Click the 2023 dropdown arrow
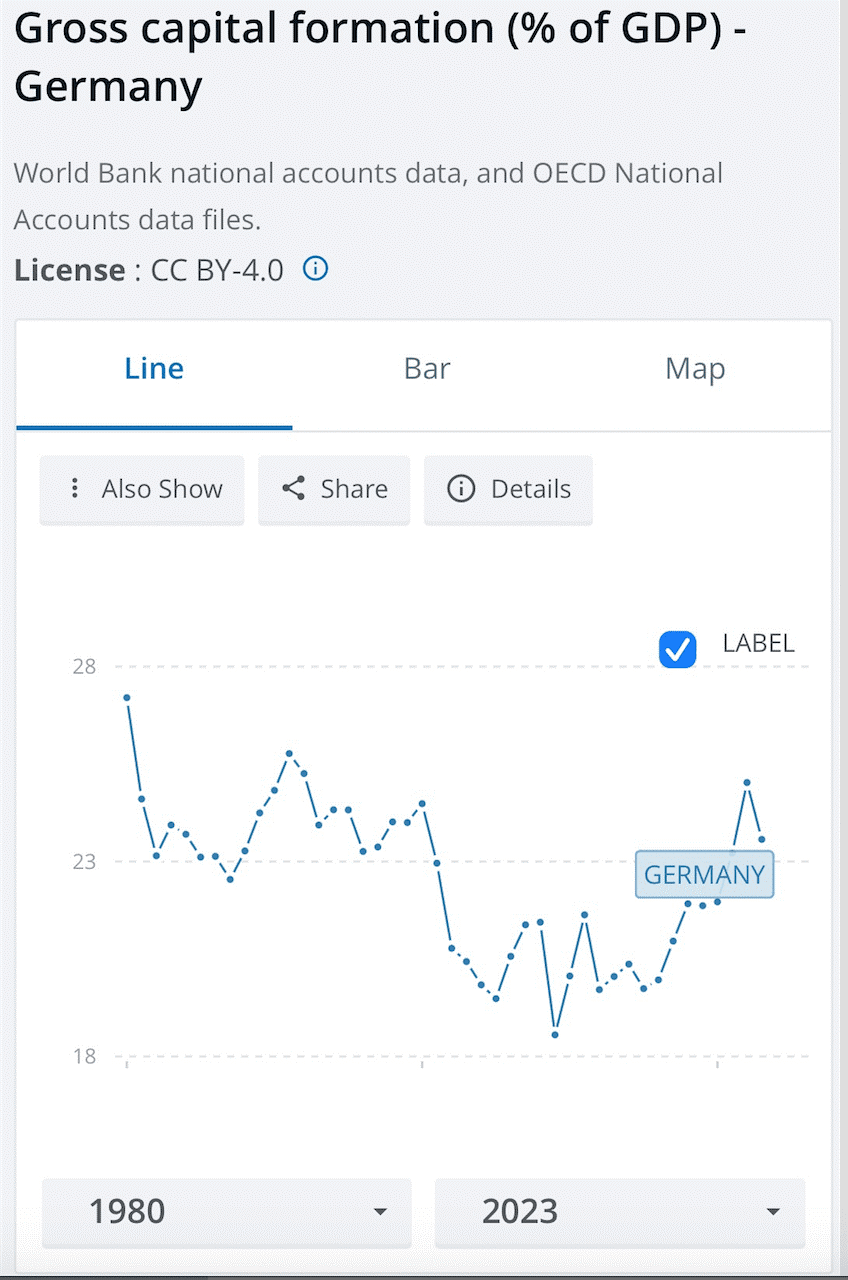 click(772, 1212)
